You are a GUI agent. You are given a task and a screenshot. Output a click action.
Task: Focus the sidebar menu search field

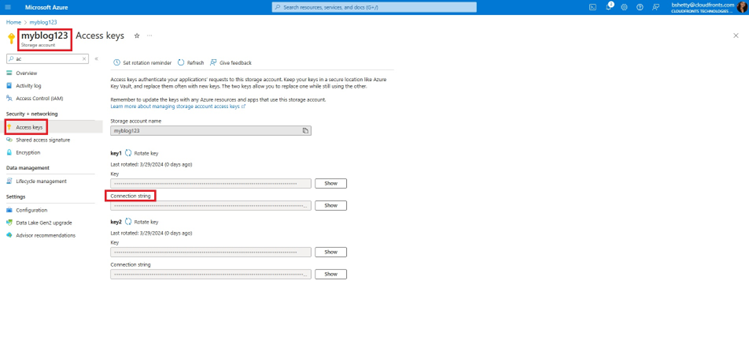click(x=47, y=58)
